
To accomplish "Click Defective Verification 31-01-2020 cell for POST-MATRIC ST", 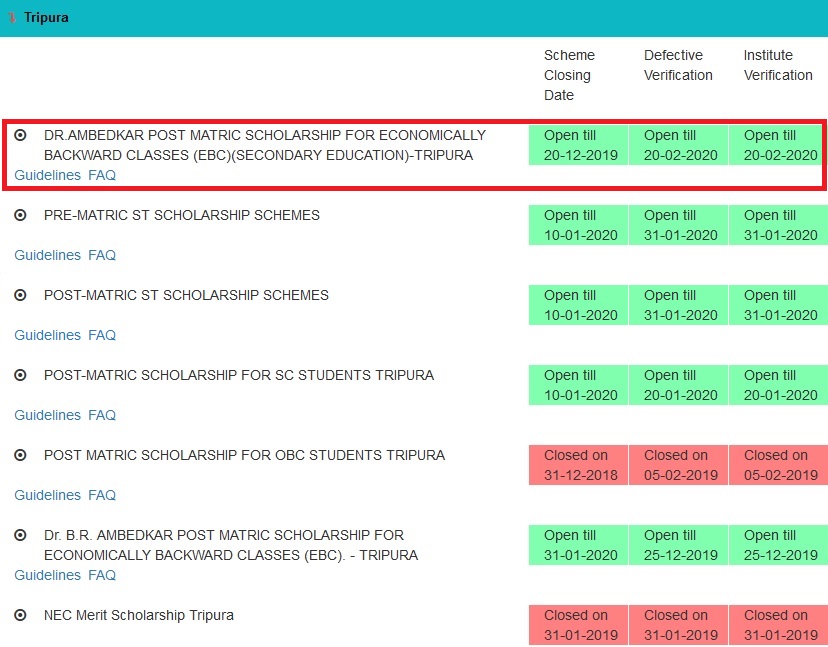I will [679, 305].
